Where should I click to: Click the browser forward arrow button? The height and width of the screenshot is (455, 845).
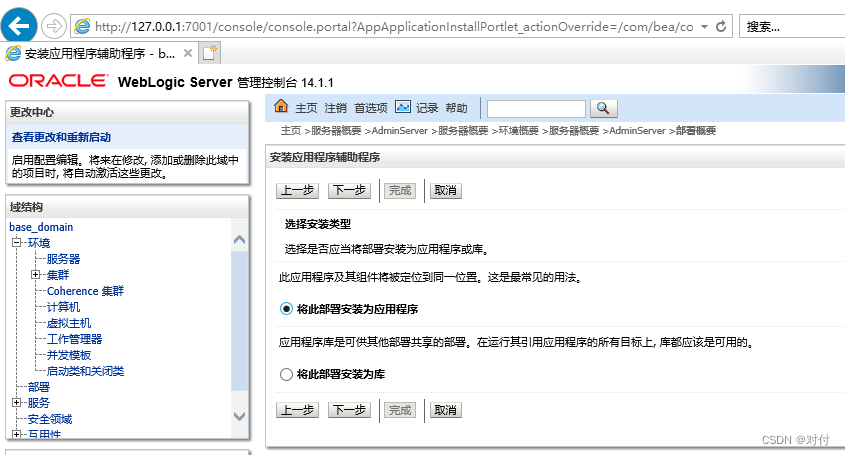(x=53, y=26)
